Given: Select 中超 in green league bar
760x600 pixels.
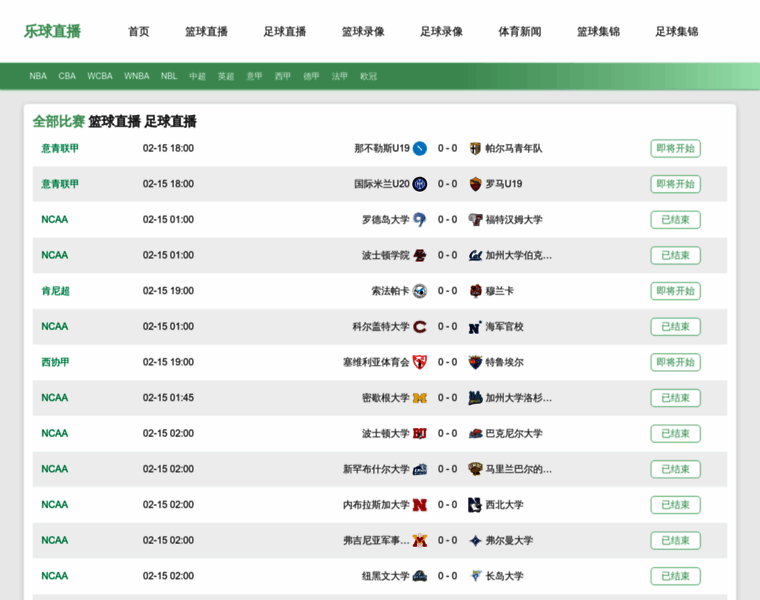Looking at the screenshot, I should 197,76.
